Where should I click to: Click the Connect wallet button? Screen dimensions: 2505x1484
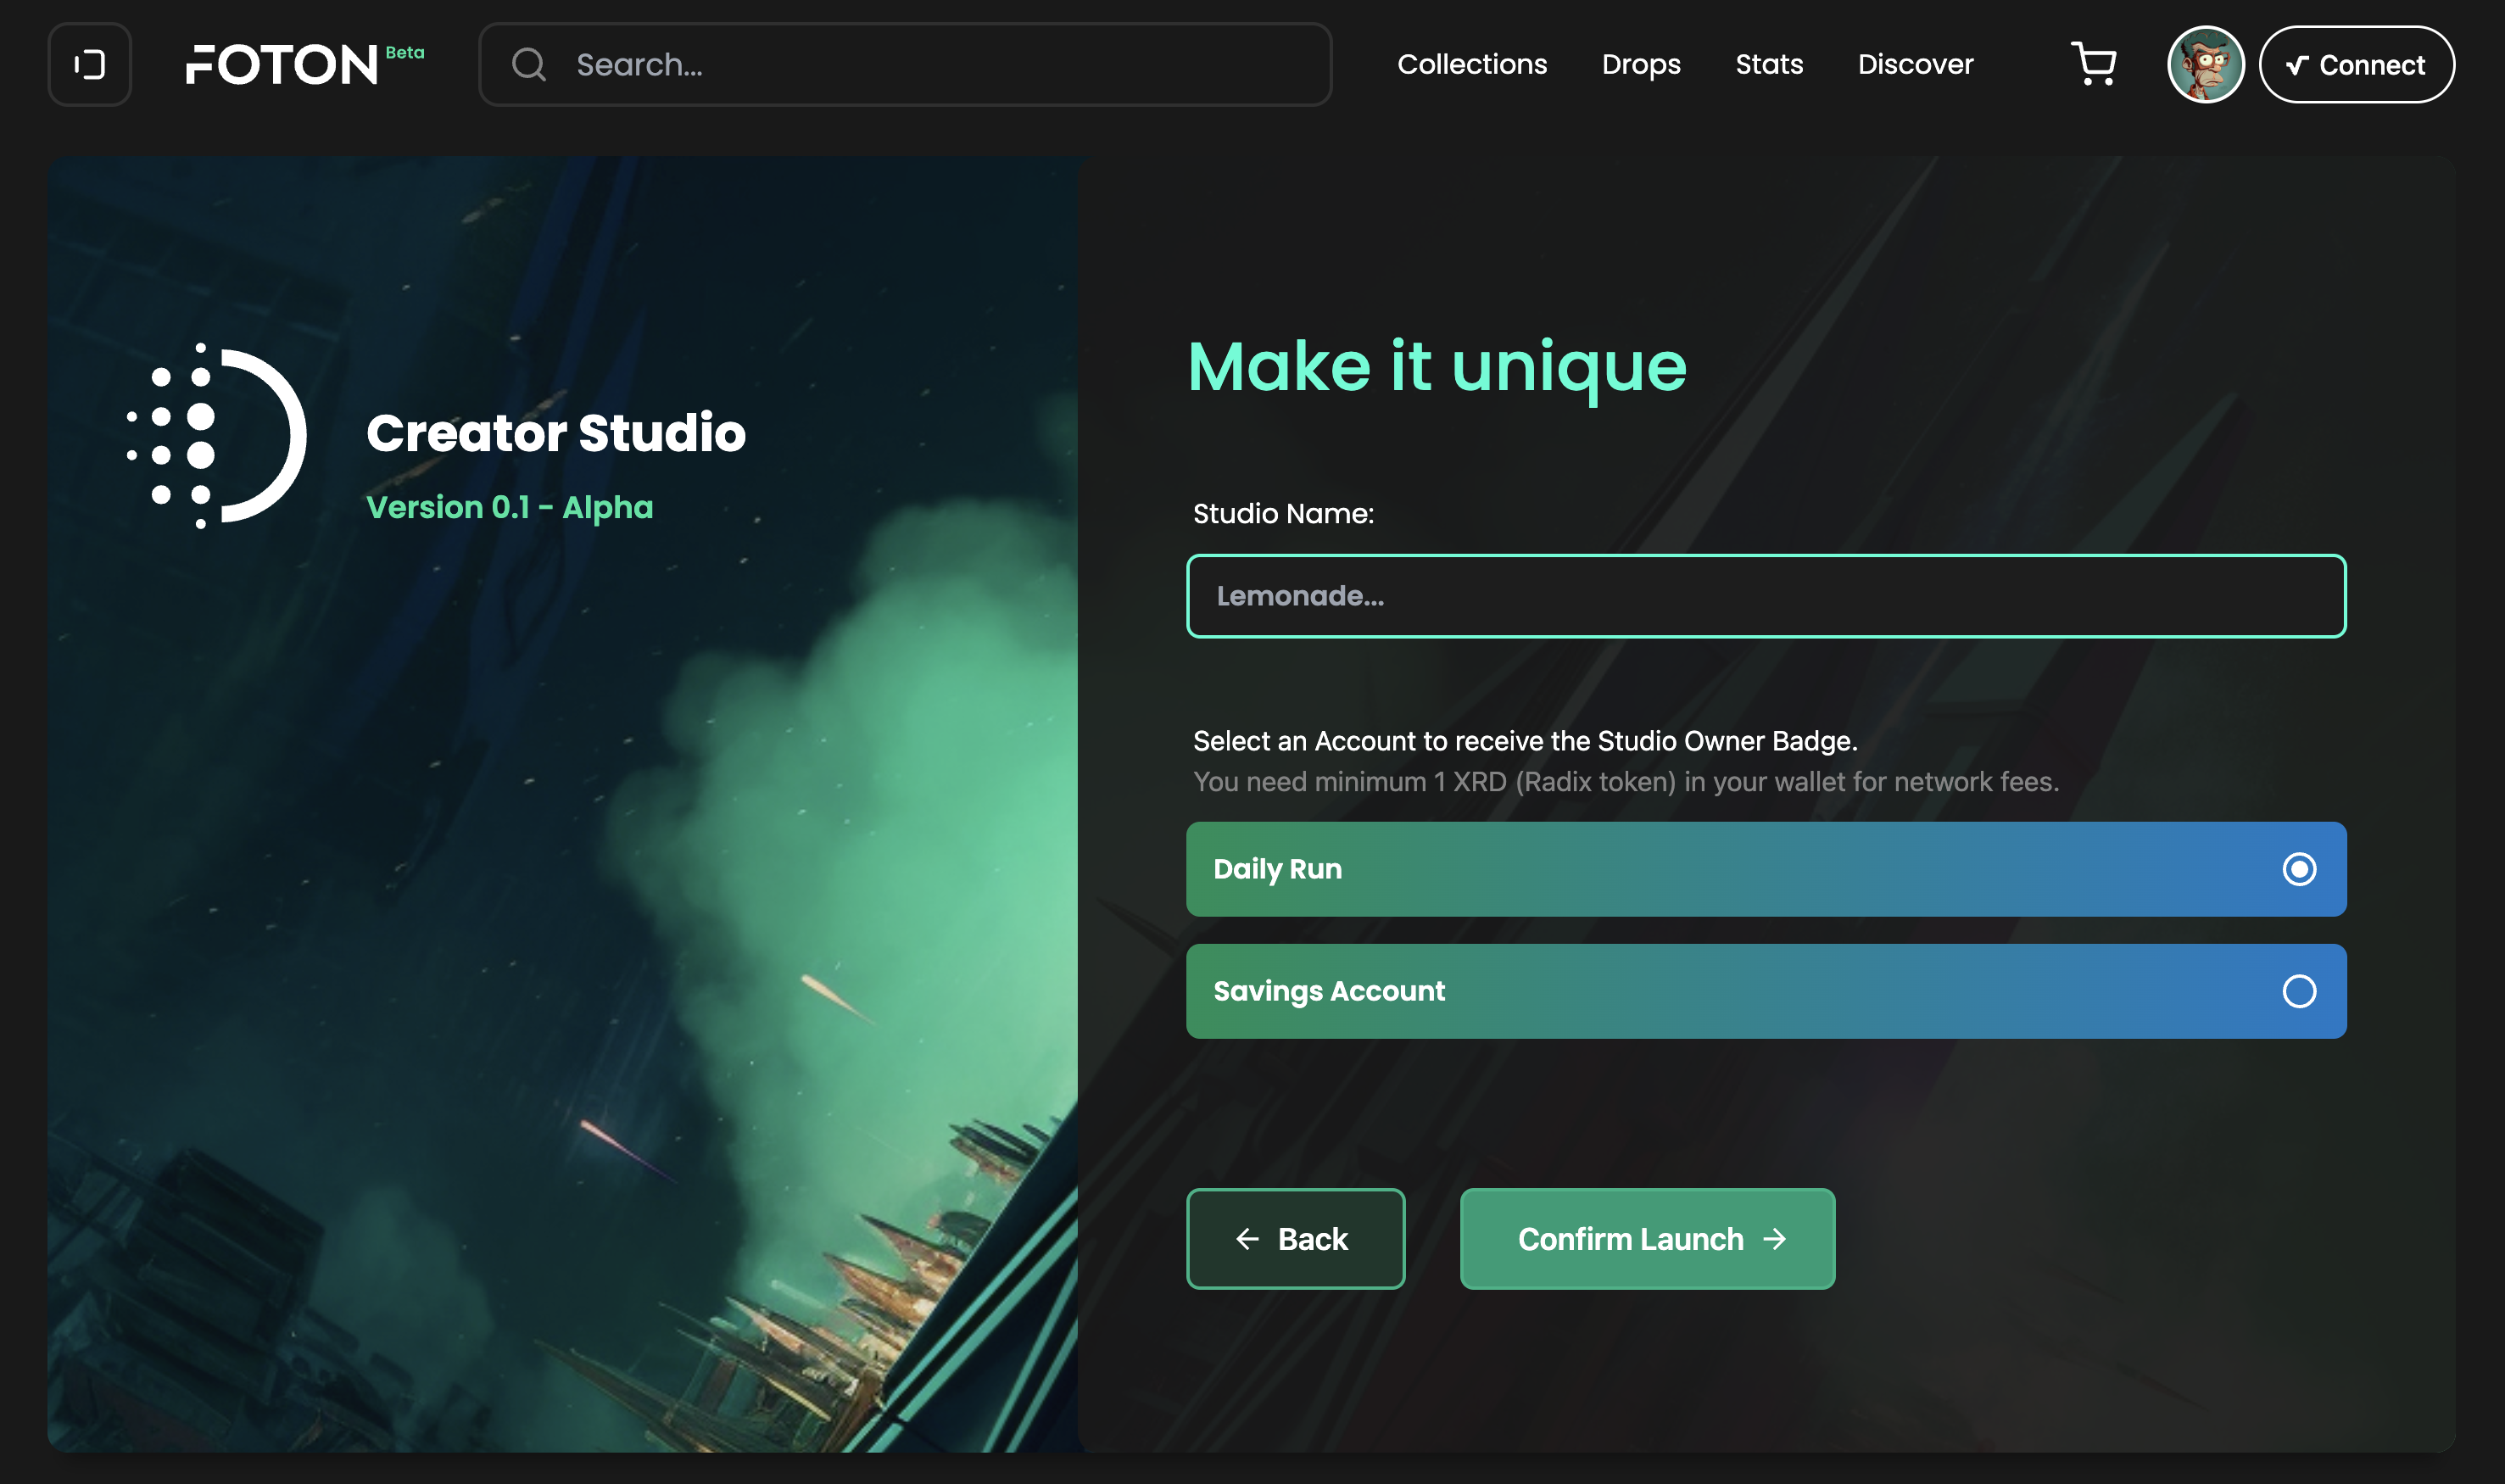tap(2356, 64)
